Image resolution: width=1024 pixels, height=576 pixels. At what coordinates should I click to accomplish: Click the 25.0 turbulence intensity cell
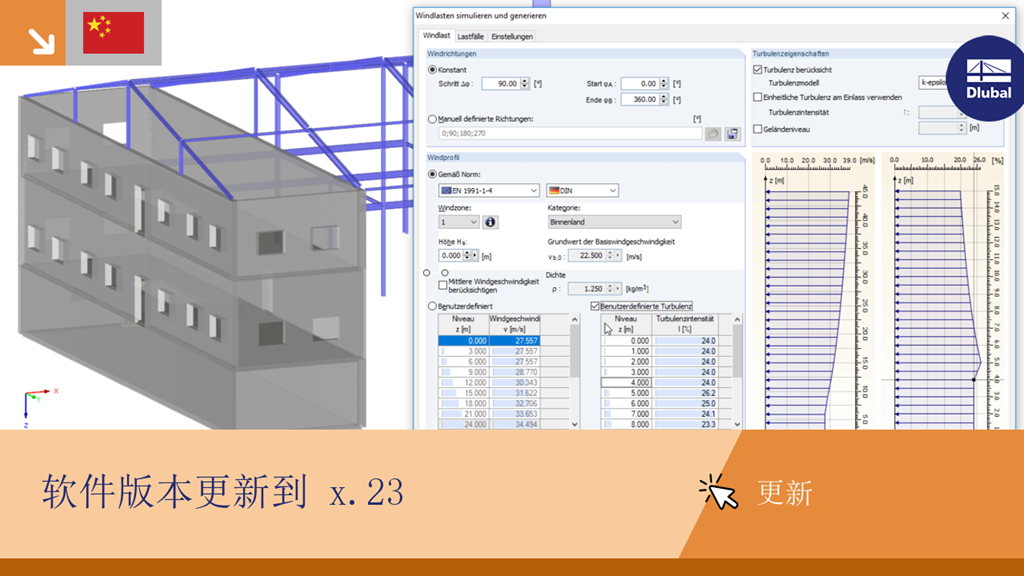coord(685,404)
